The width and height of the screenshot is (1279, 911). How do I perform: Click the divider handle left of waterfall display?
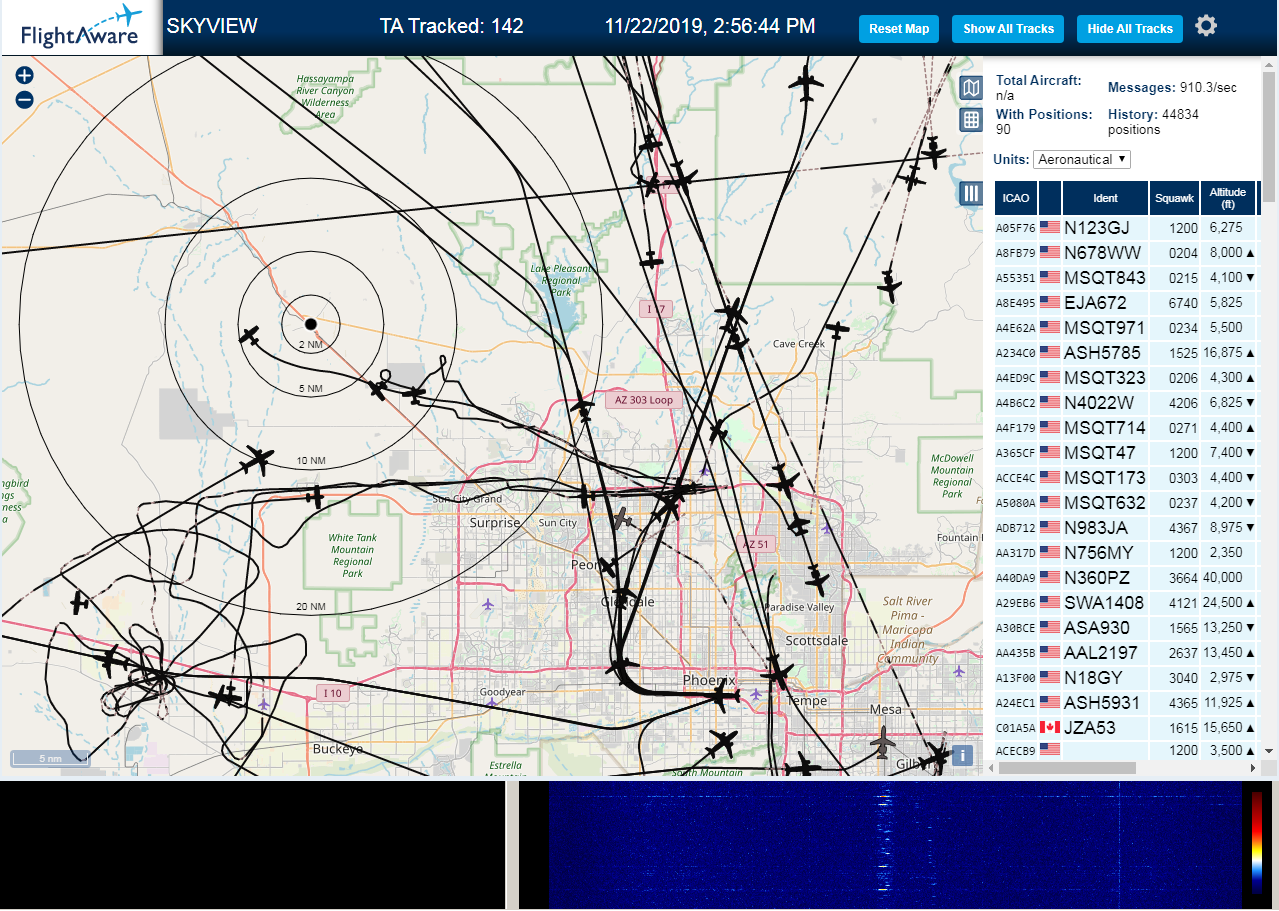(x=512, y=845)
